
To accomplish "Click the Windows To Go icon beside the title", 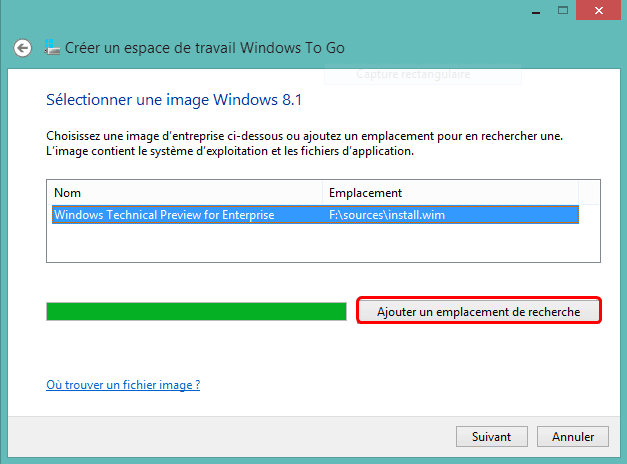I will [50, 48].
